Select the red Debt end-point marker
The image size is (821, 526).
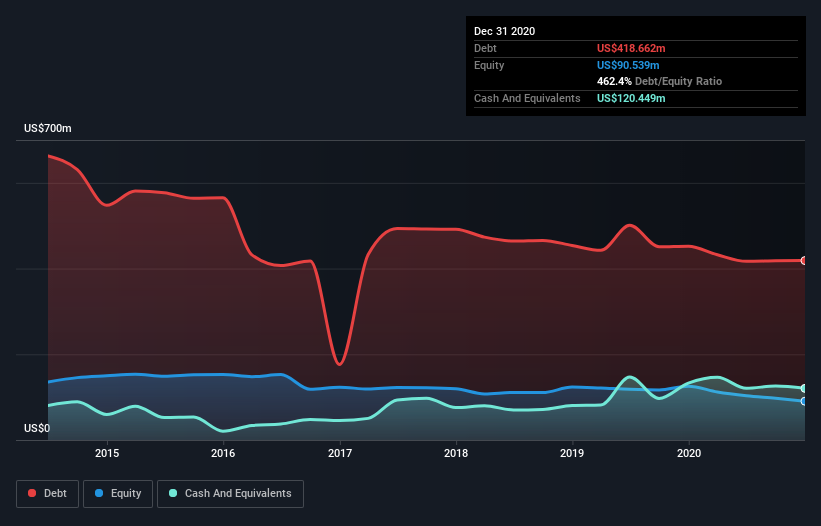coord(804,260)
